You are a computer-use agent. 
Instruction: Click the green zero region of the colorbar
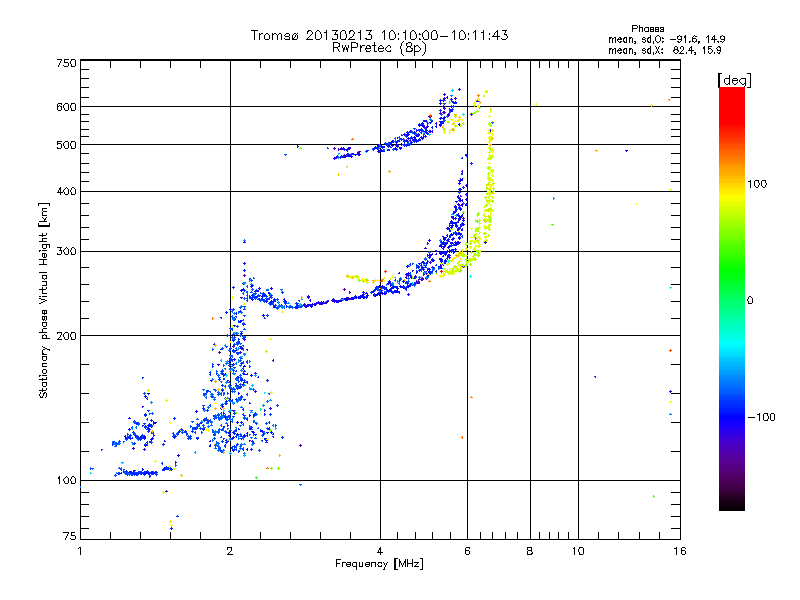(x=732, y=300)
